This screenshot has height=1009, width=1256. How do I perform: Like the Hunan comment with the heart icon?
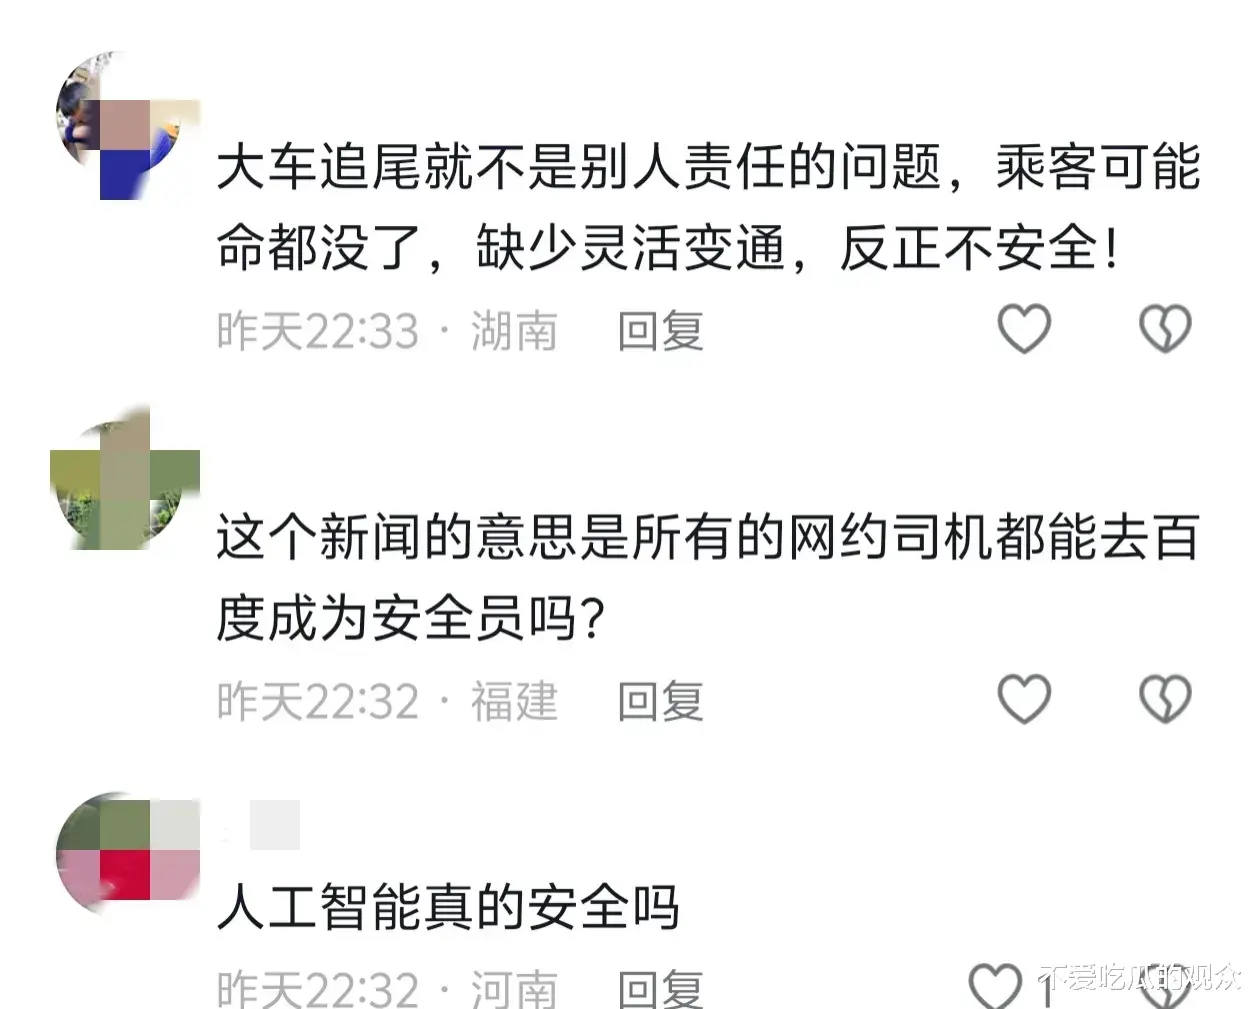pos(1025,329)
